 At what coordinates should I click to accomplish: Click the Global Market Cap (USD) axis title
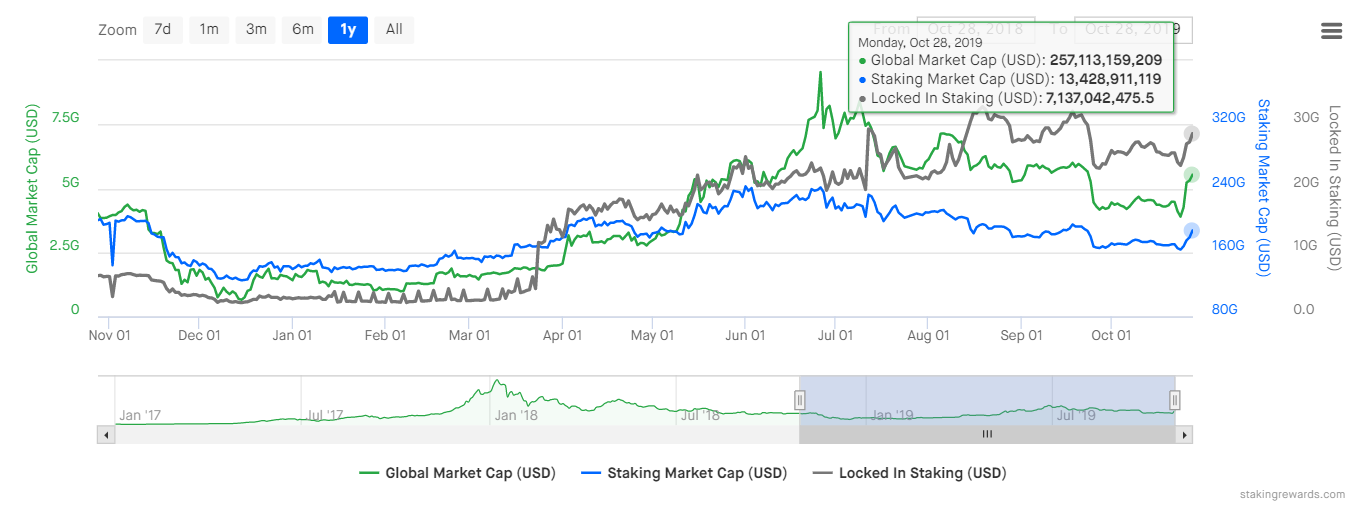point(32,189)
